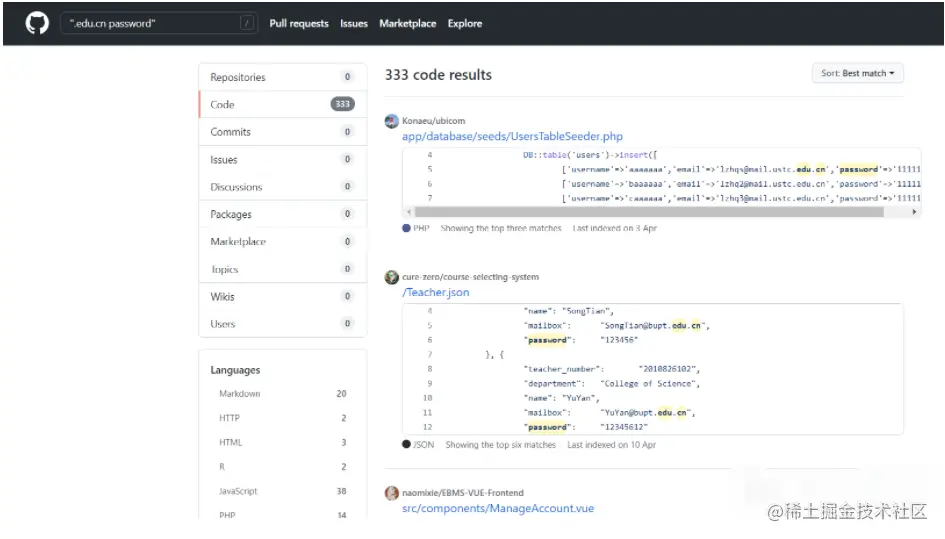Select Commits result type in sidebar
The image size is (945, 539).
(x=283, y=131)
